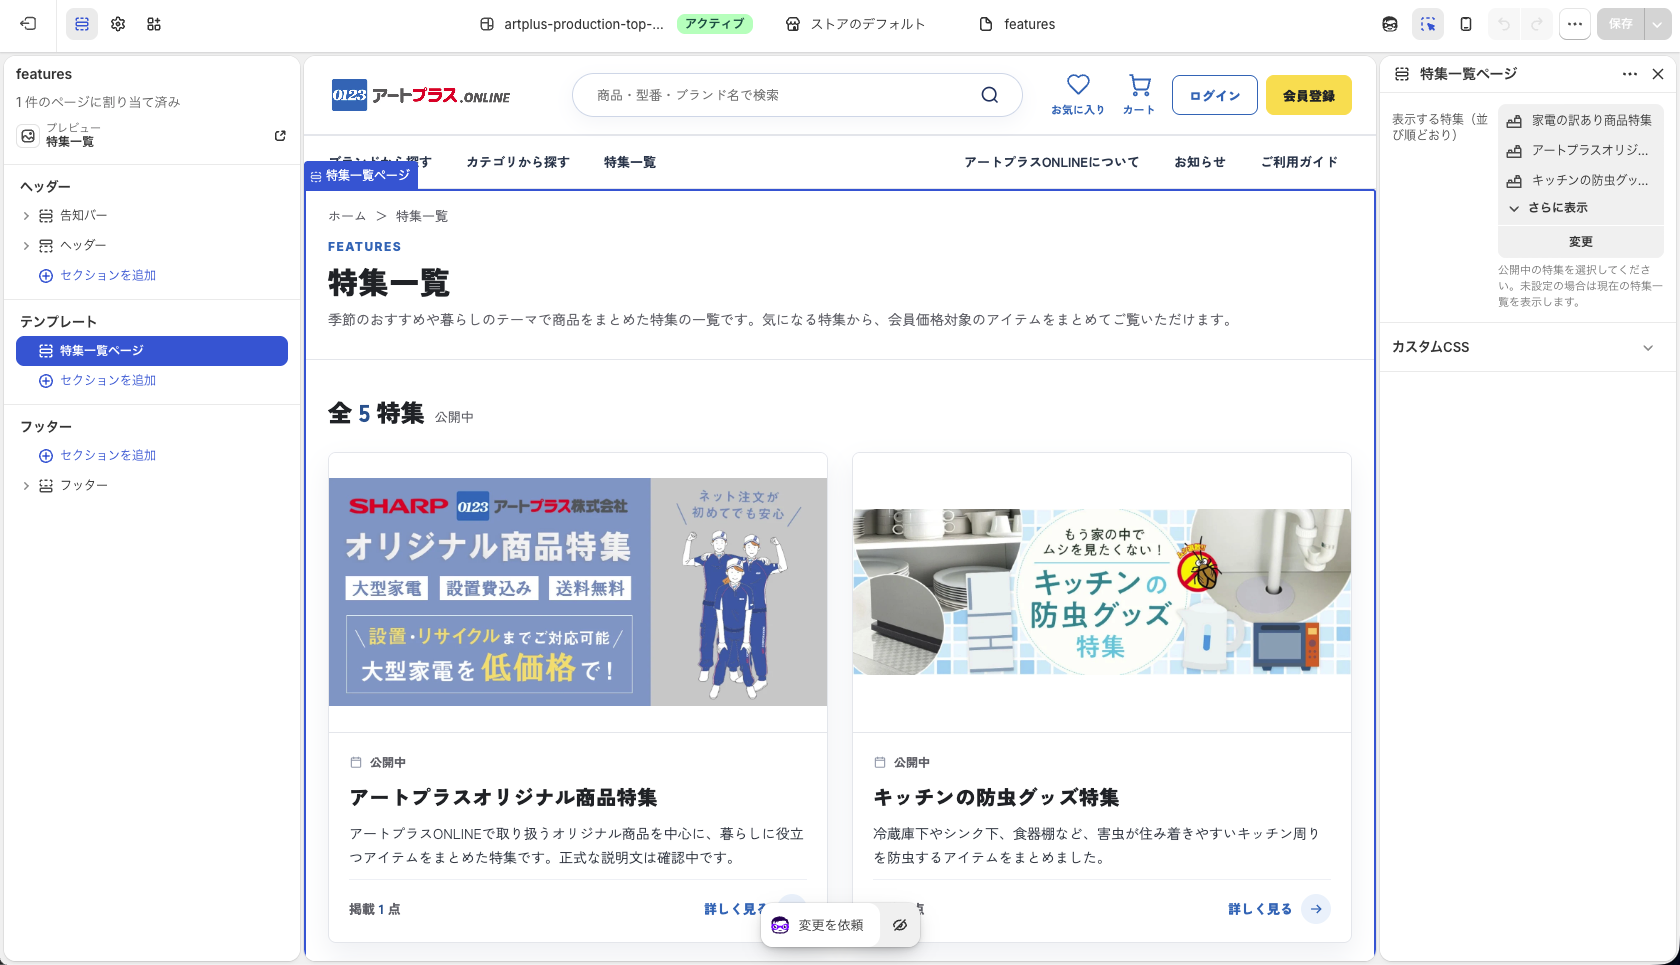Open preview in new window icon
Viewport: 1680px width, 965px height.
tap(280, 136)
